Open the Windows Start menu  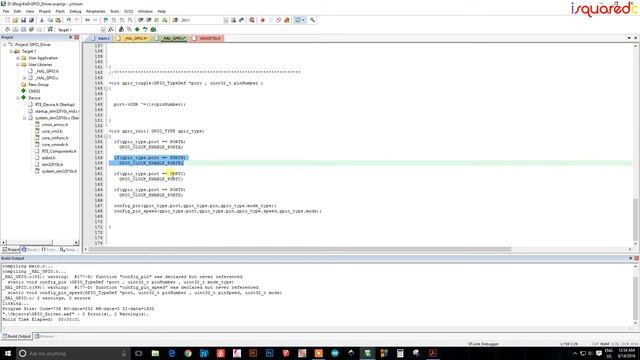tap(7, 353)
